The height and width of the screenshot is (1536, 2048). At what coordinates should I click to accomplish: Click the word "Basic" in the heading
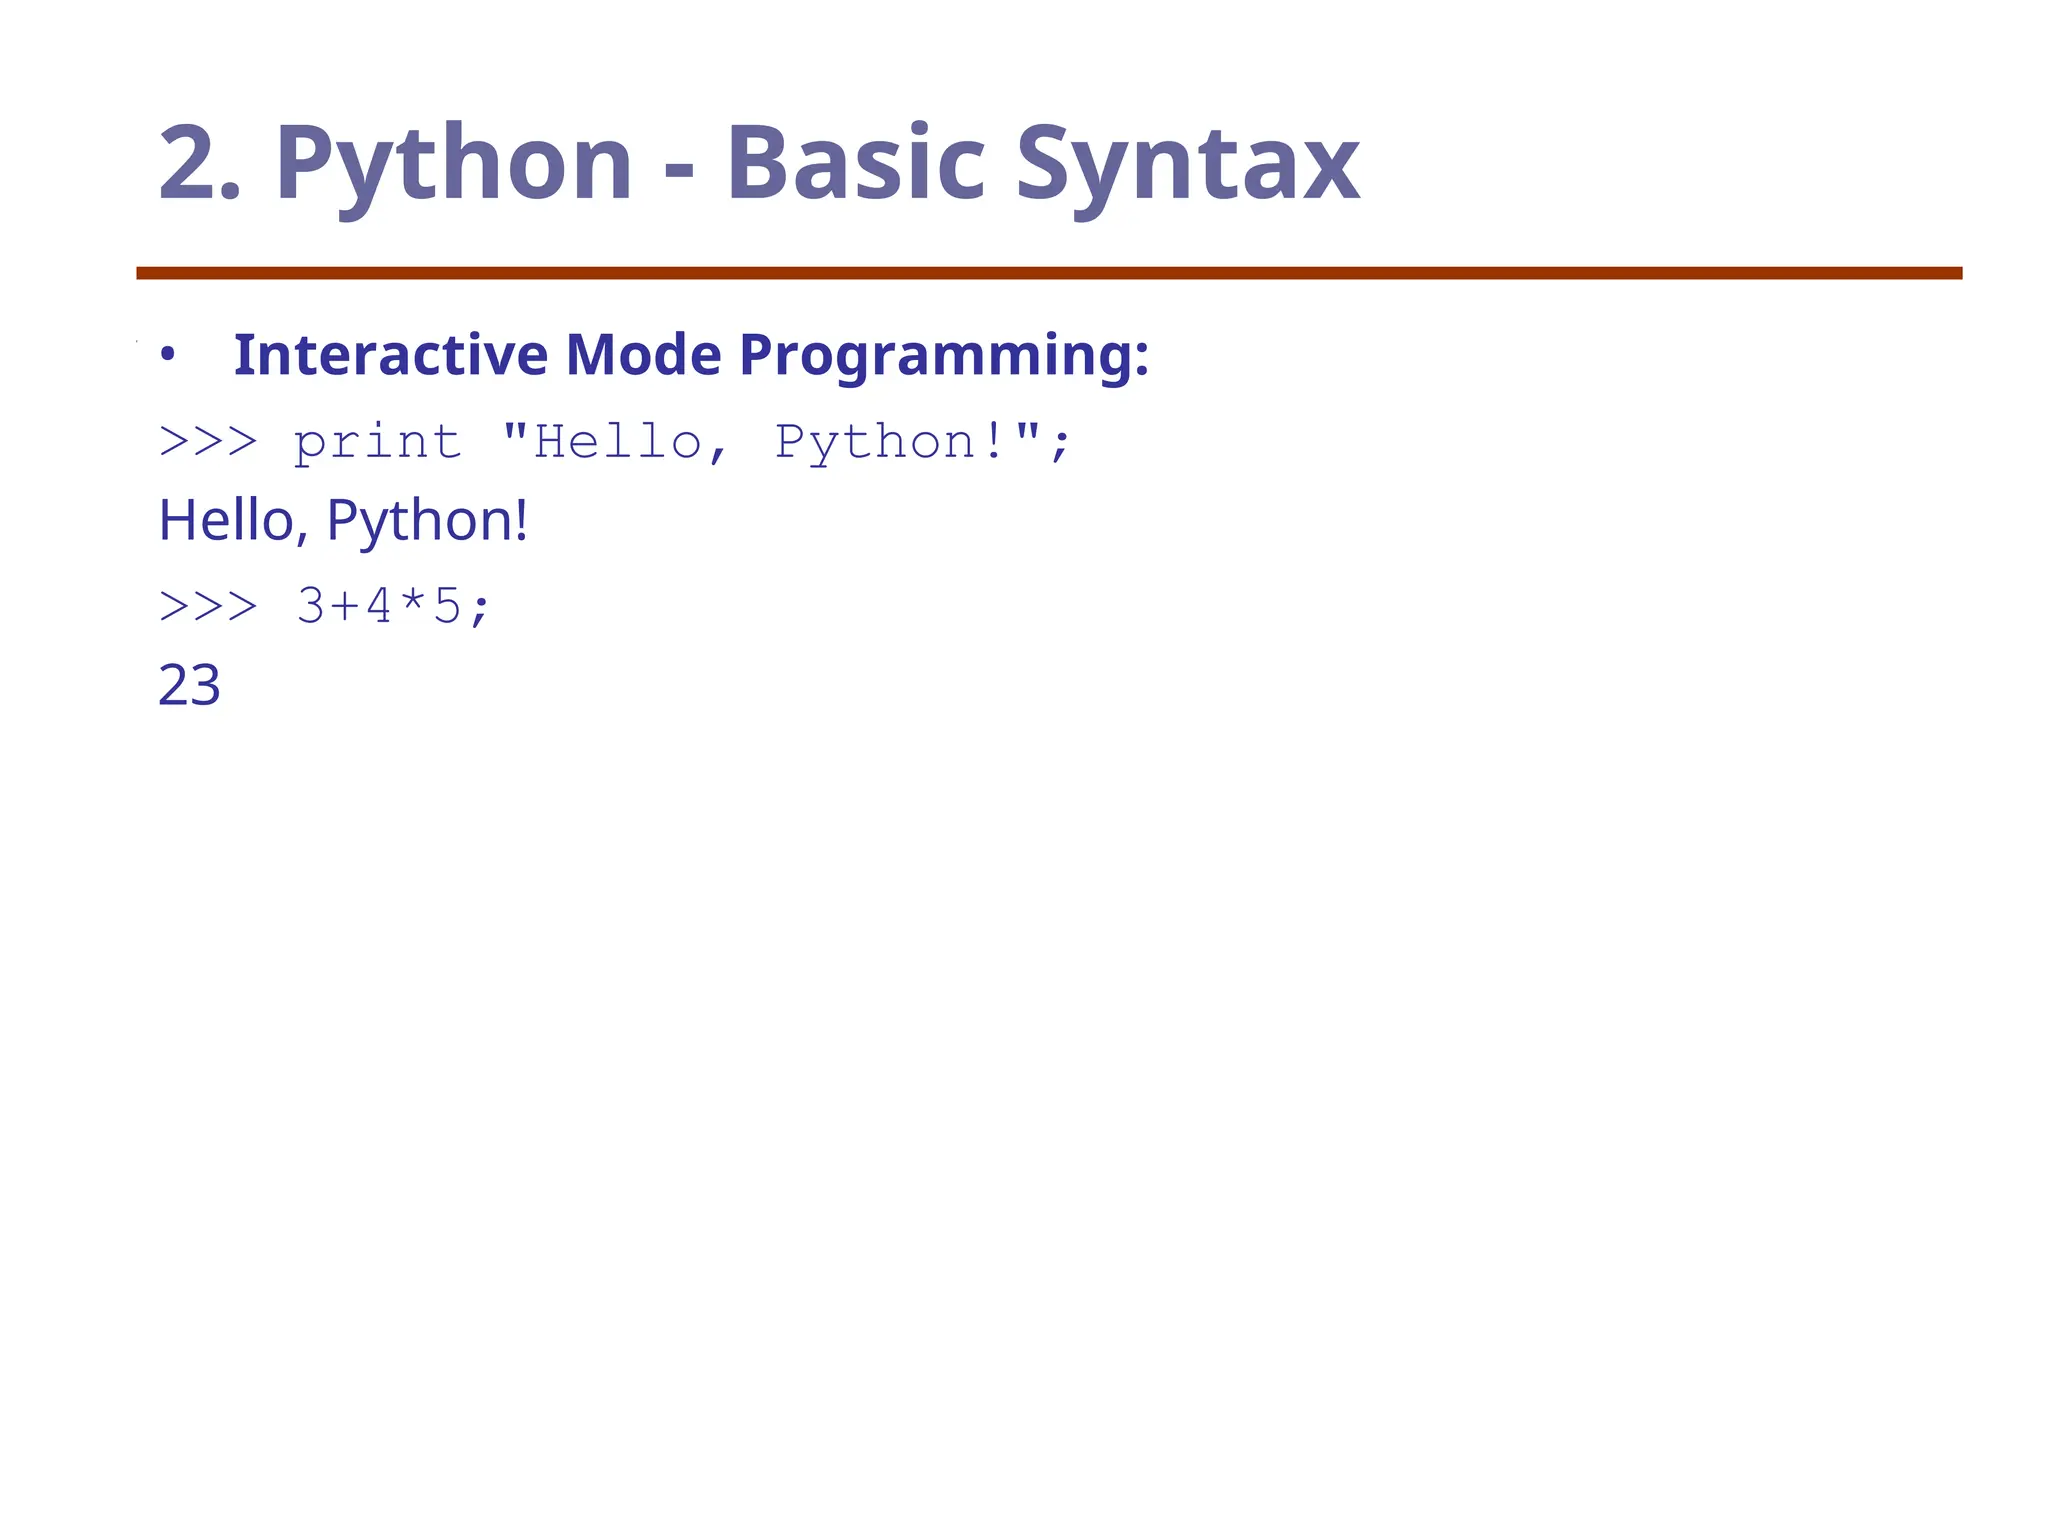[856, 163]
